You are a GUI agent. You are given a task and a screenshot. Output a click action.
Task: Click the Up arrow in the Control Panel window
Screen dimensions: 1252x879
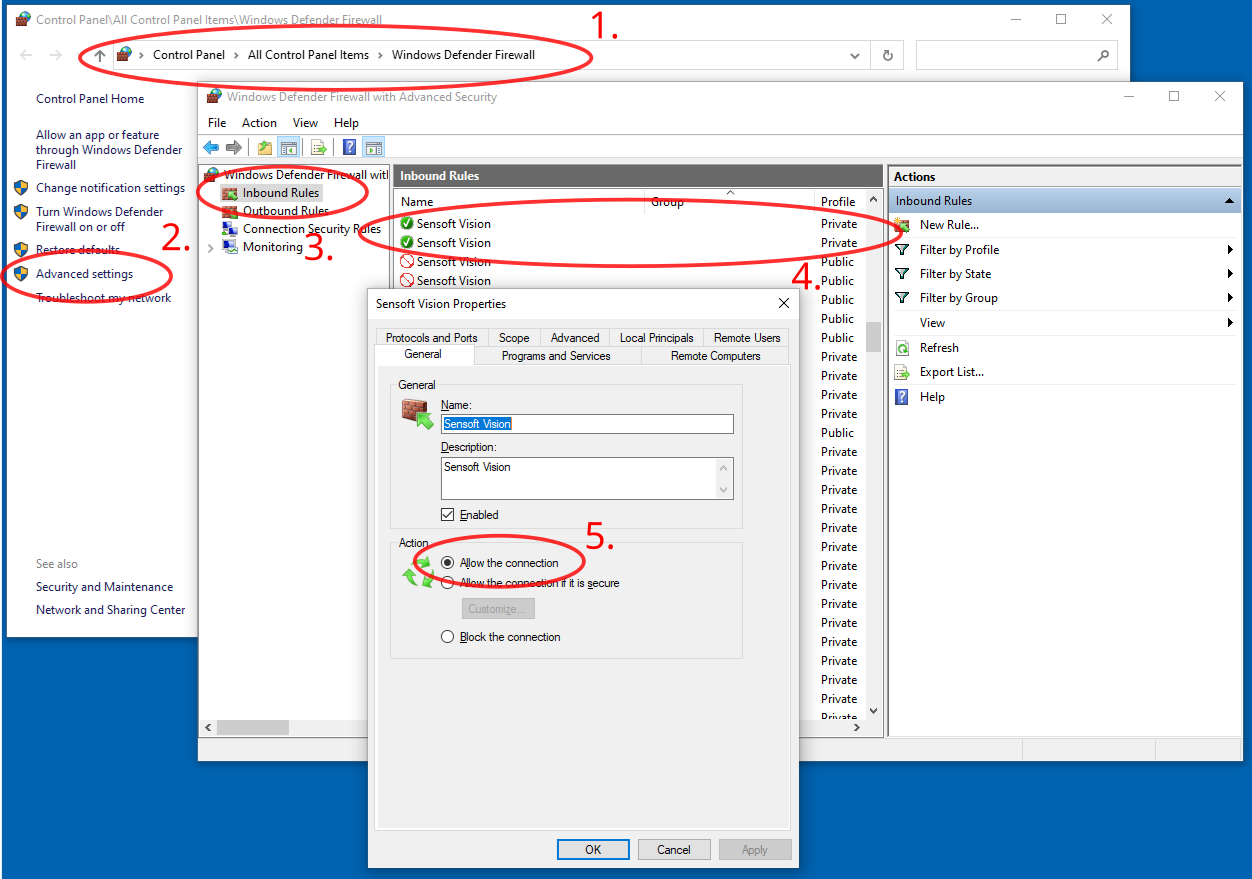click(x=100, y=56)
